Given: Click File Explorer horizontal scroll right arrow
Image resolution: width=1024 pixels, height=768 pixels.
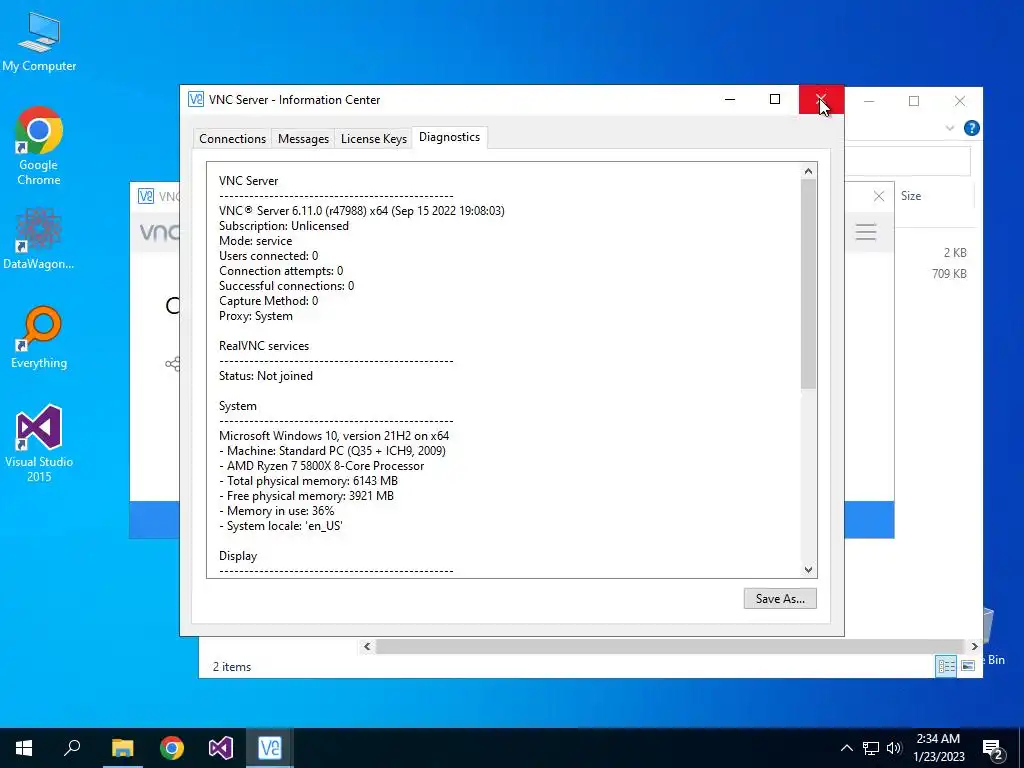Looking at the screenshot, I should click(974, 647).
